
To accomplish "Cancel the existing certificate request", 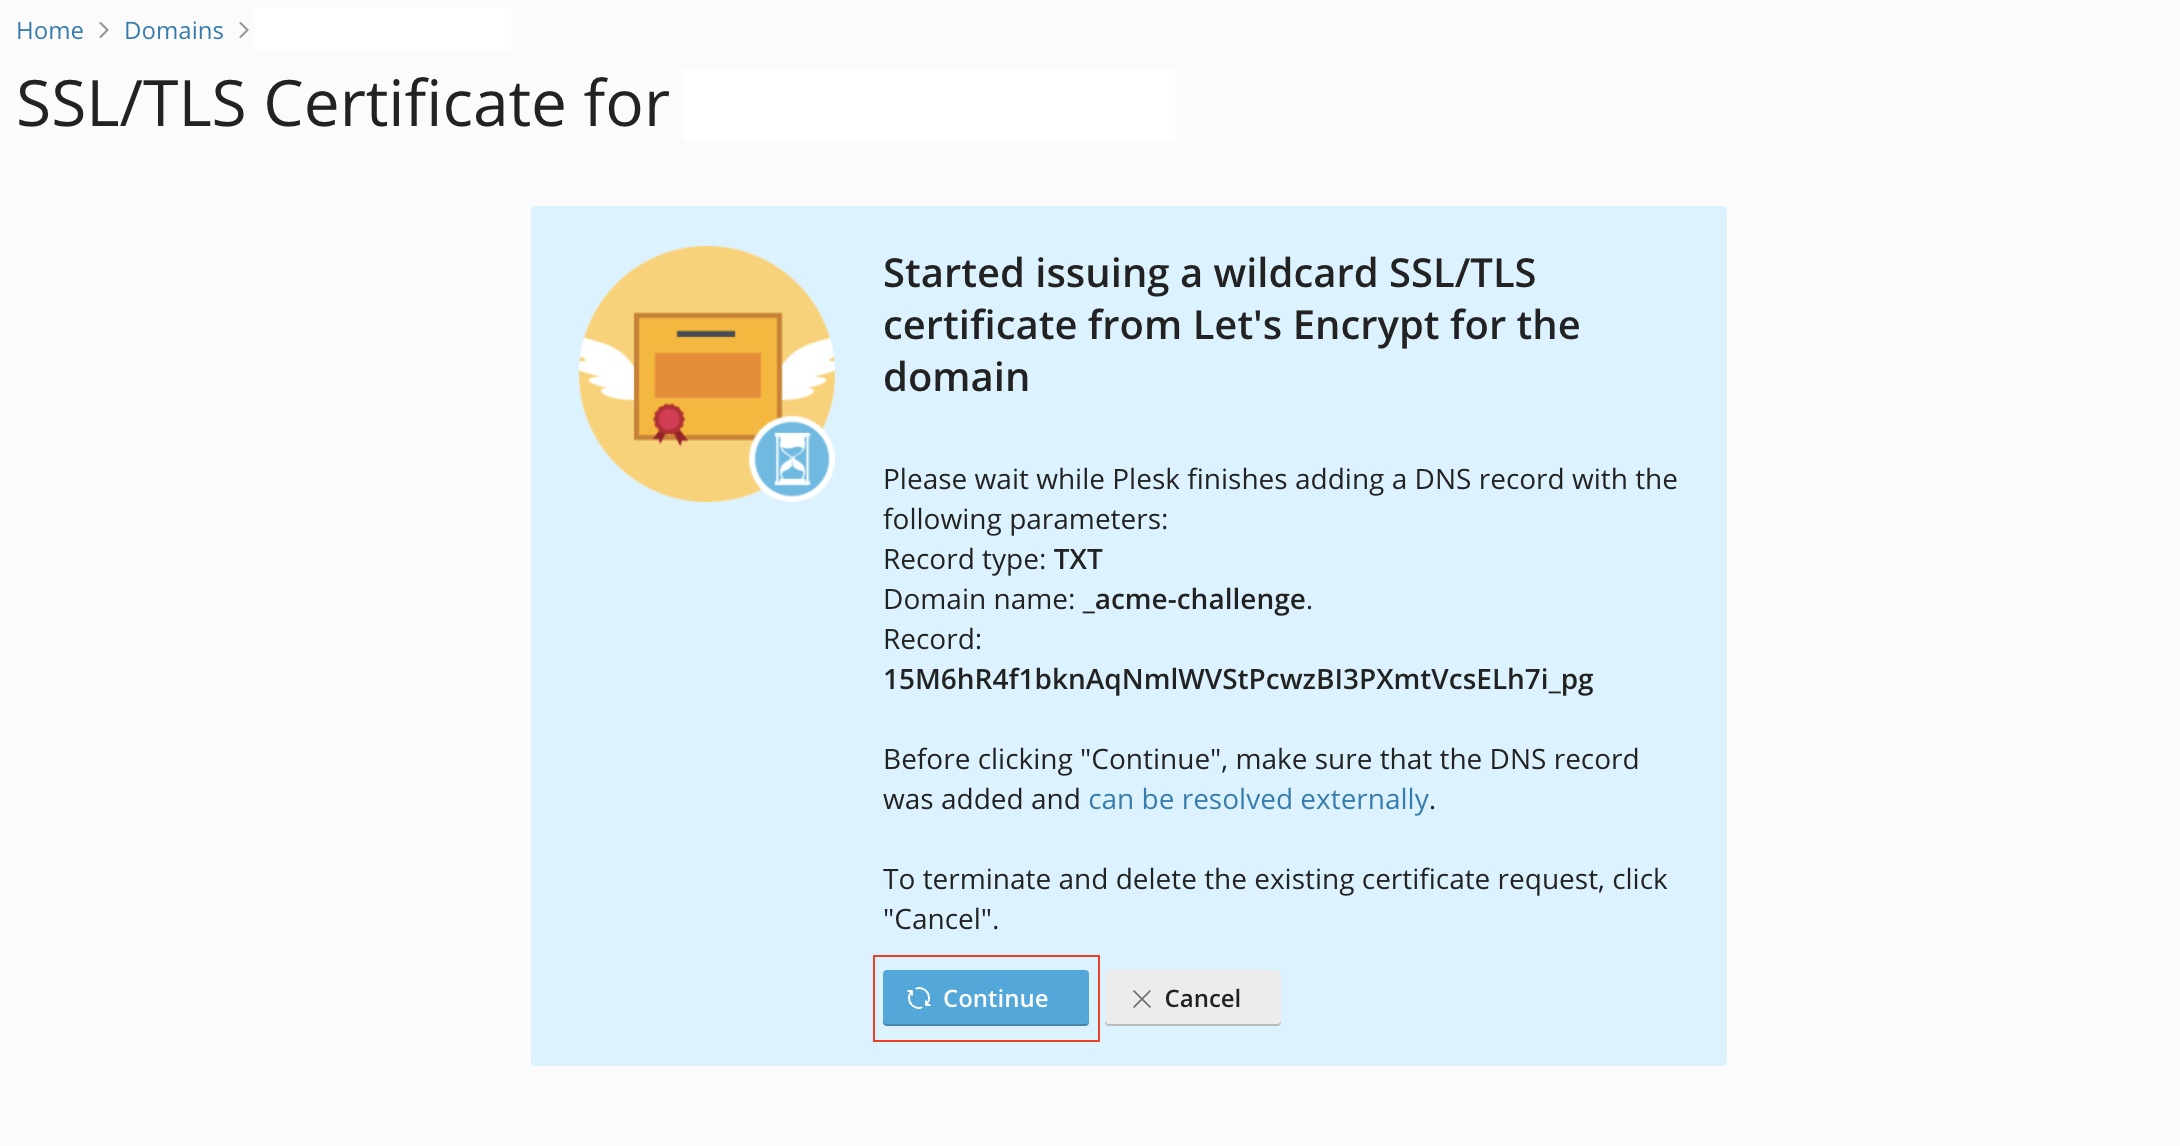I will tap(1193, 998).
